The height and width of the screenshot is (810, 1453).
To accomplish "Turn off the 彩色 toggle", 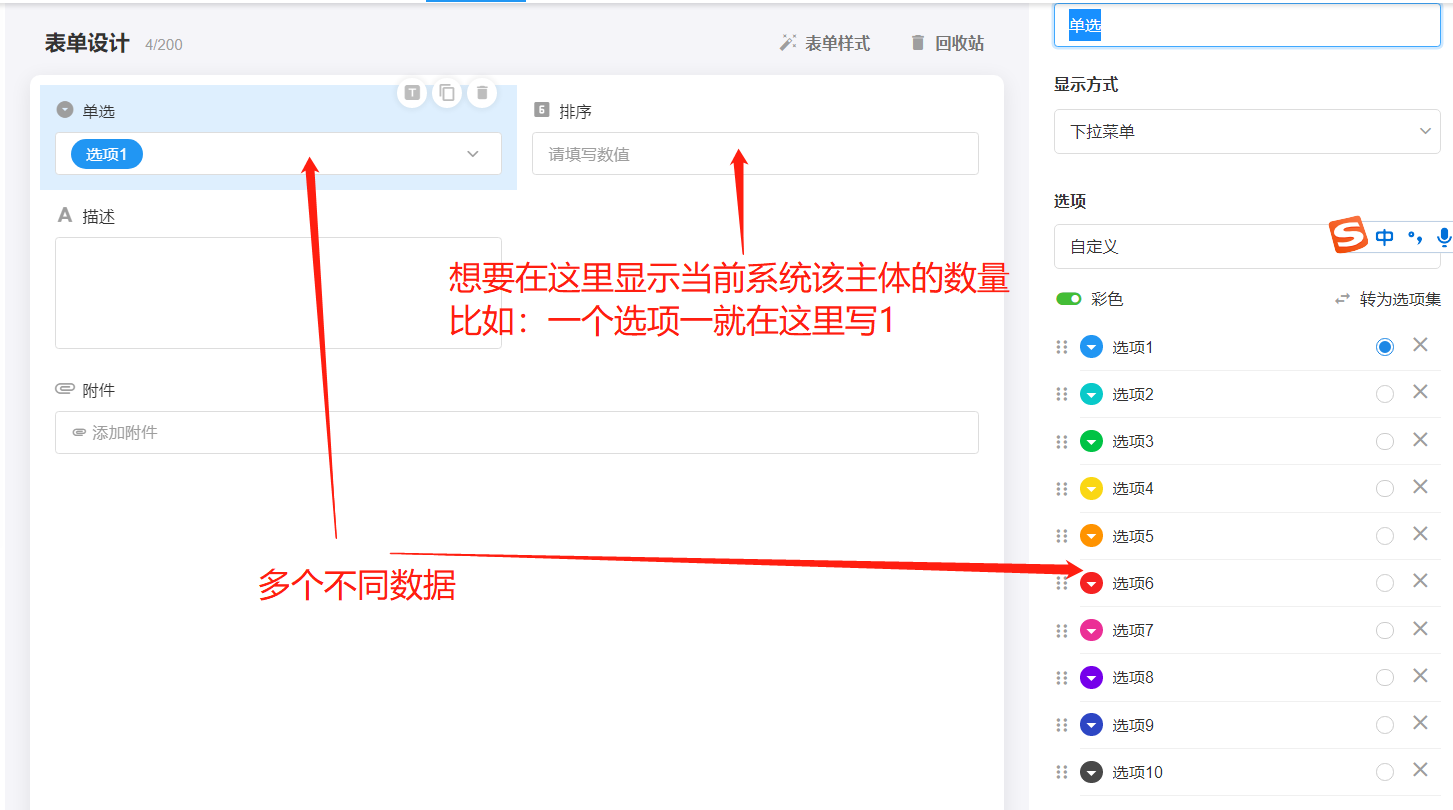I will tap(1068, 298).
